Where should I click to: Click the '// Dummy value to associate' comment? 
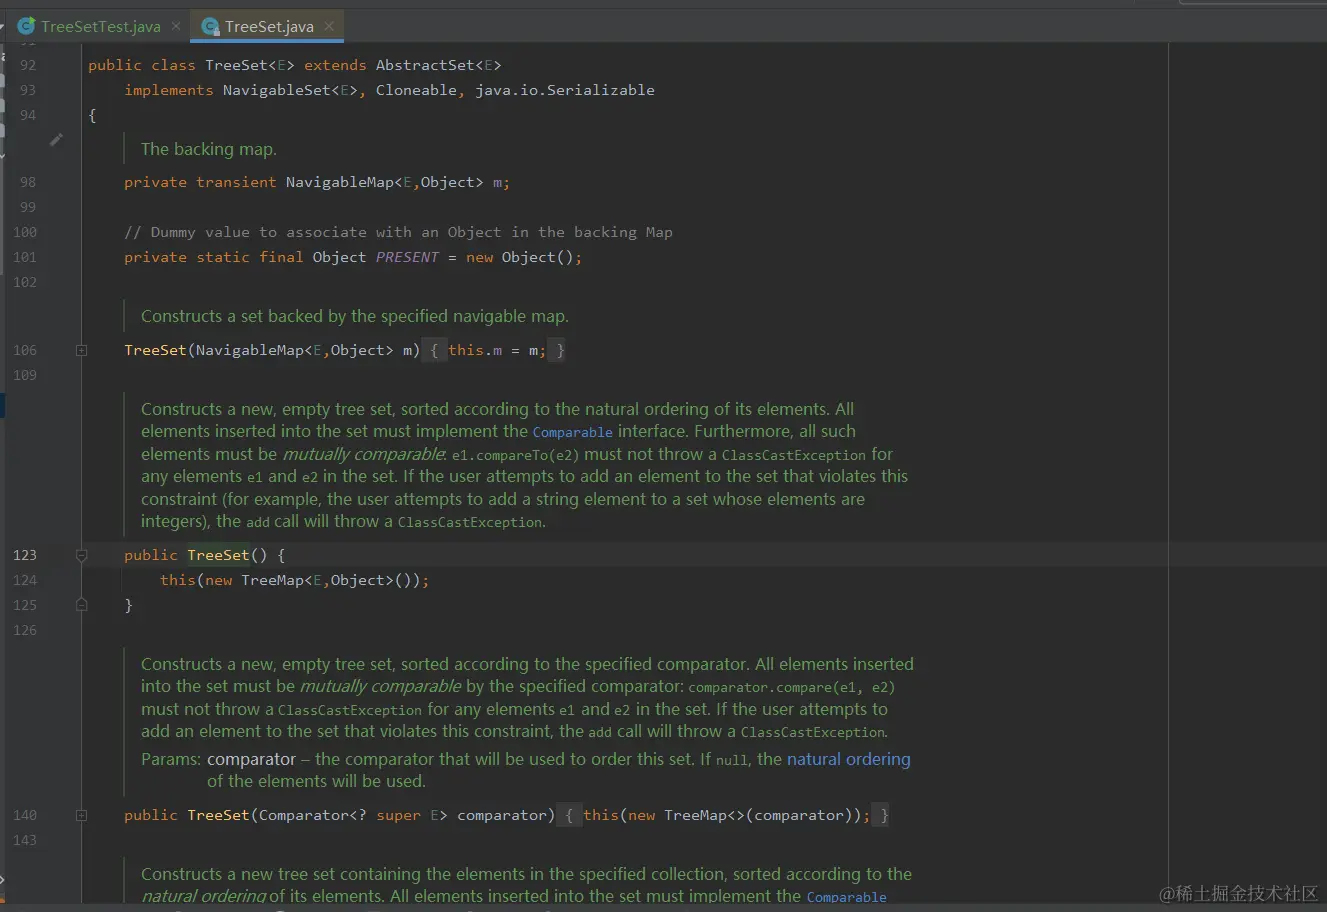pos(398,232)
